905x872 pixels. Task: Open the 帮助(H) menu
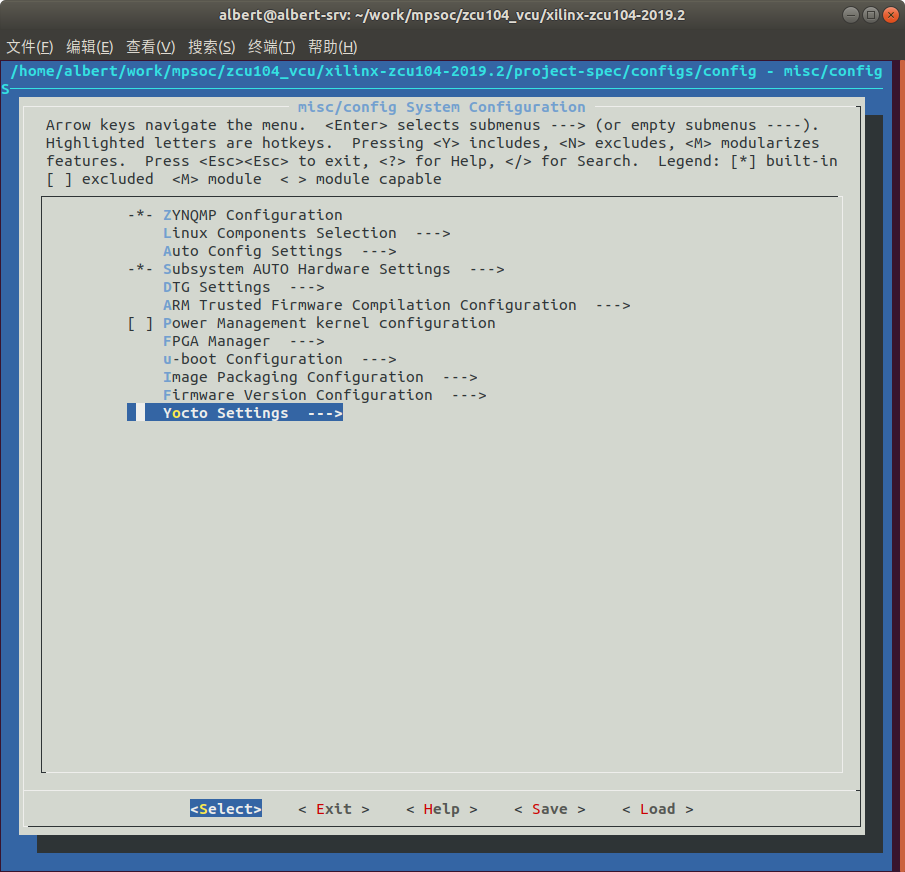pyautogui.click(x=332, y=47)
